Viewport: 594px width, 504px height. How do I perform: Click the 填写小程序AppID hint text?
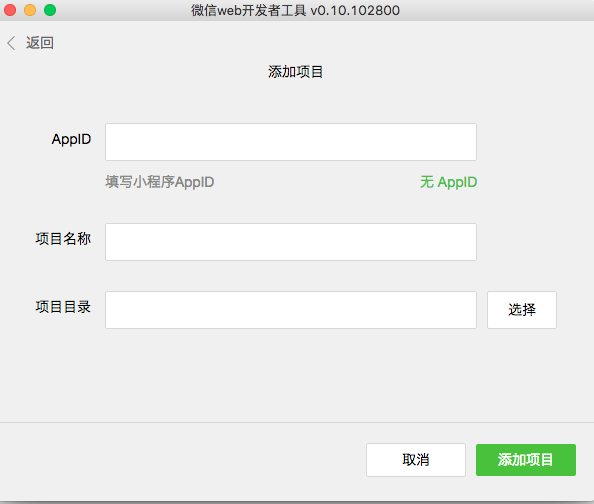pyautogui.click(x=159, y=182)
